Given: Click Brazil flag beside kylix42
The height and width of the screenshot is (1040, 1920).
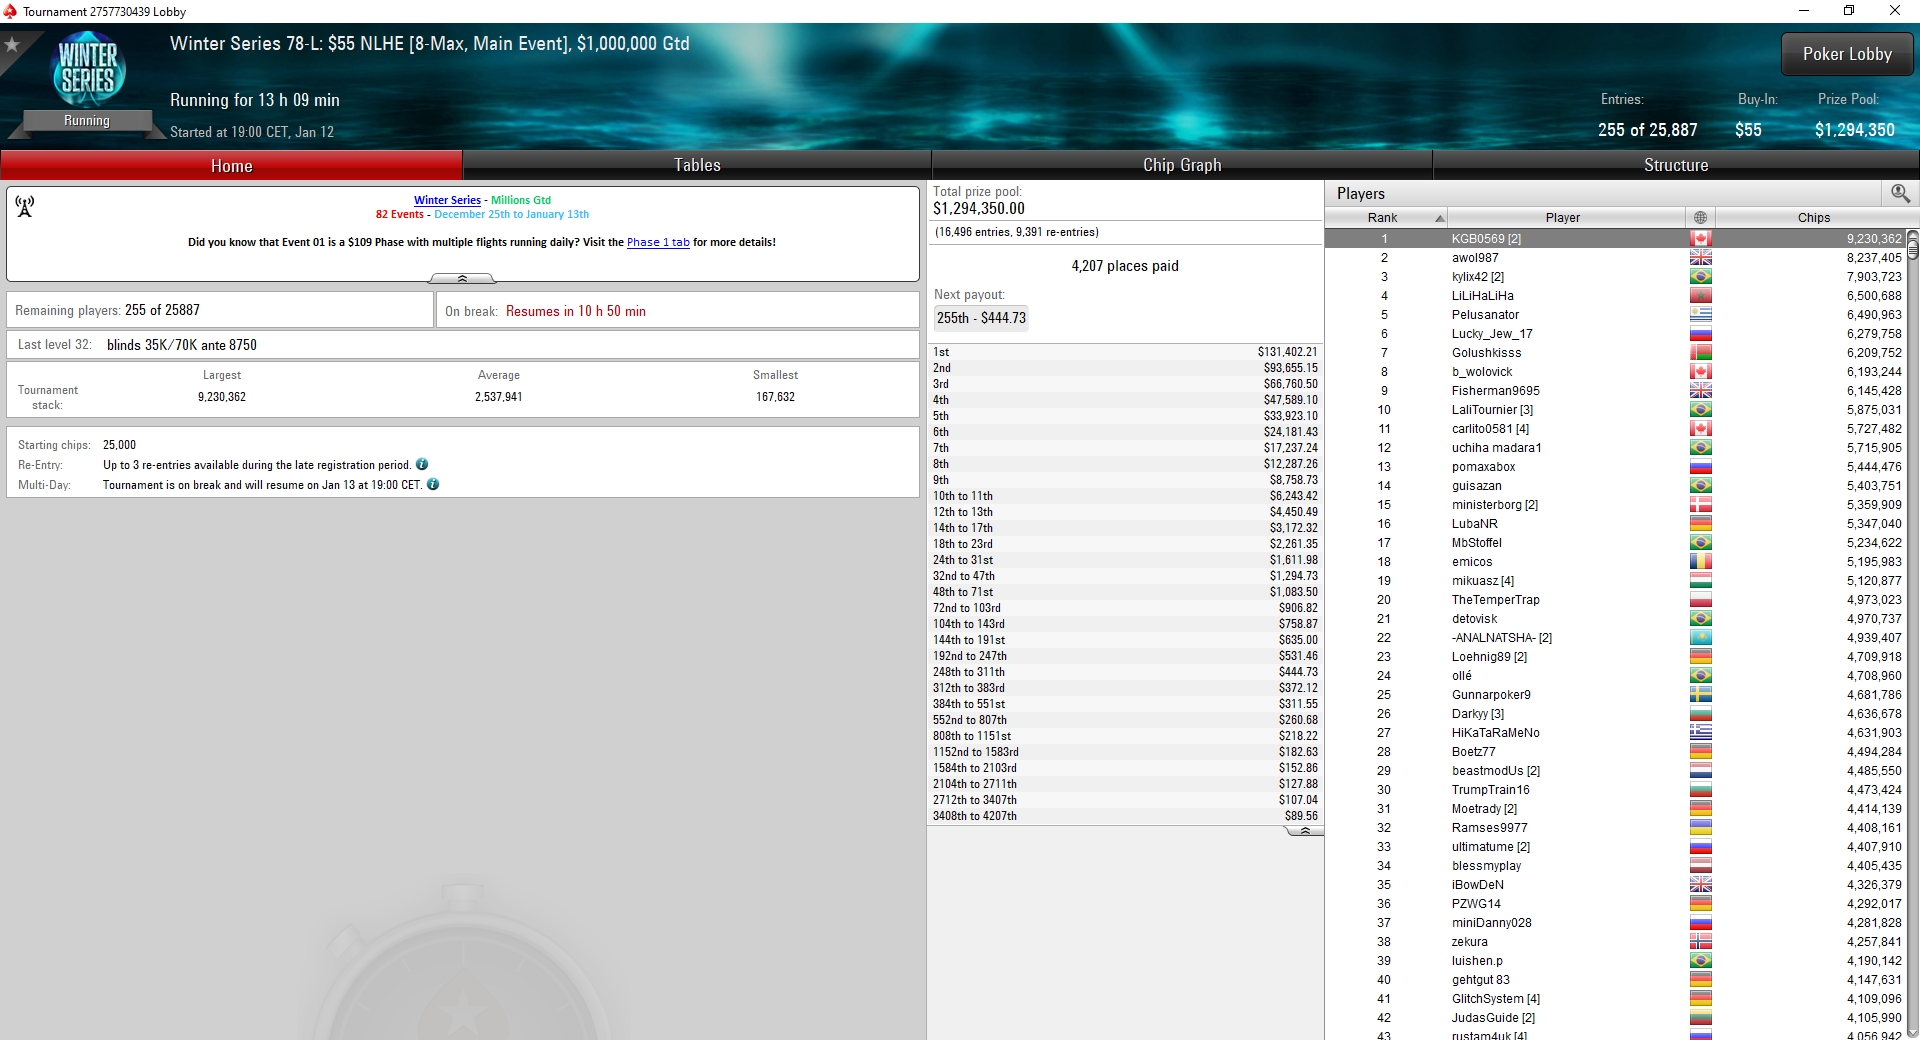Looking at the screenshot, I should [x=1700, y=277].
